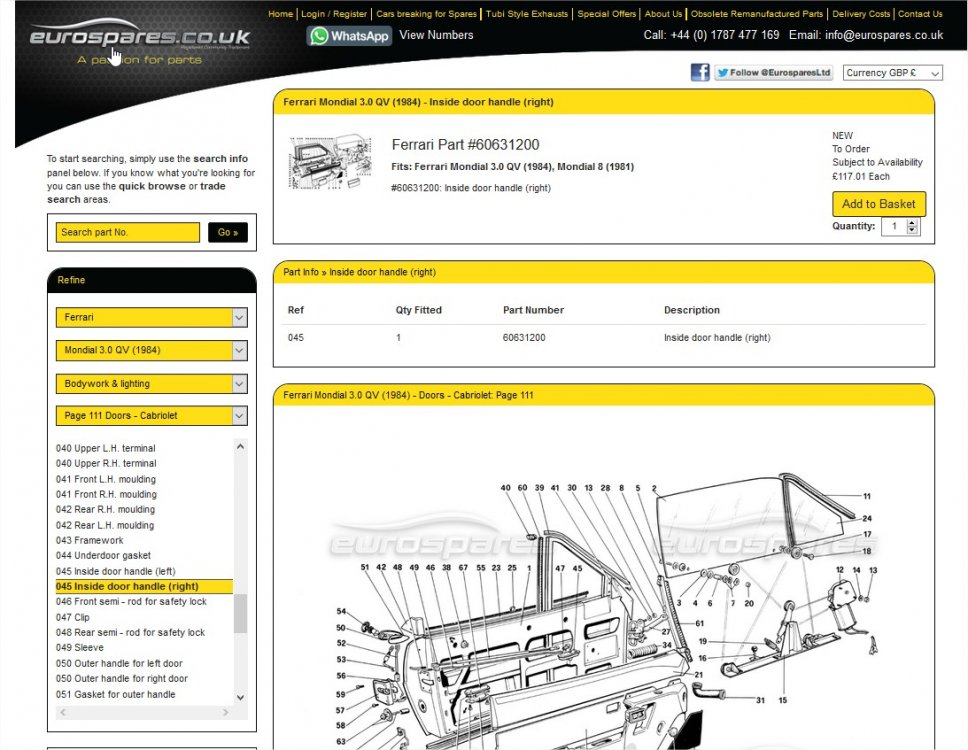Expand the Mondial 3.0 QV (1984) model dropdown

tap(152, 351)
